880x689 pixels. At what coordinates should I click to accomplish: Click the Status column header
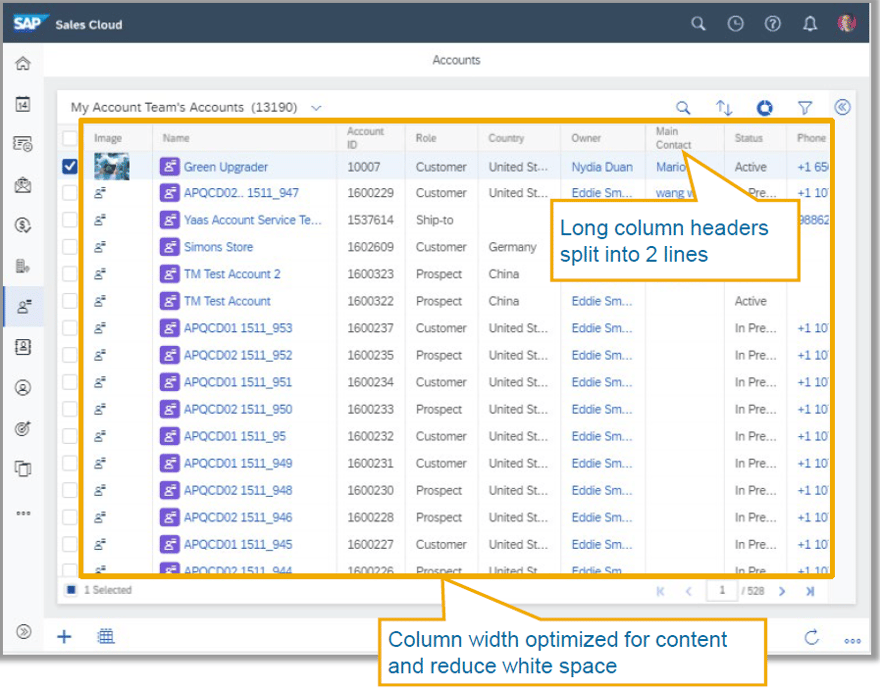tap(749, 138)
